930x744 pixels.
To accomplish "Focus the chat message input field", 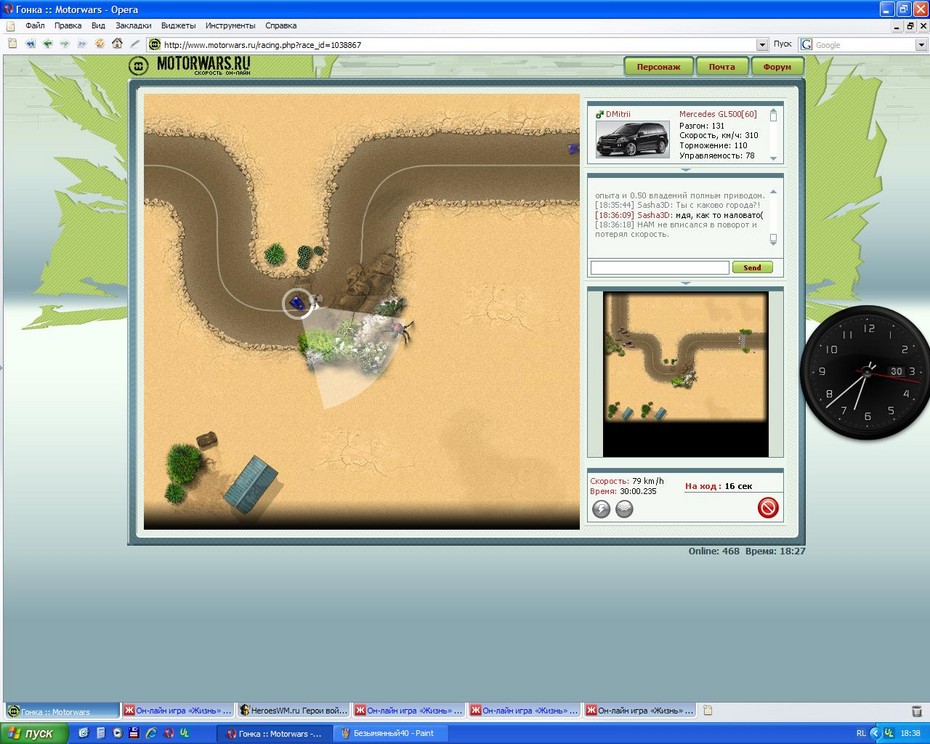I will click(x=659, y=268).
